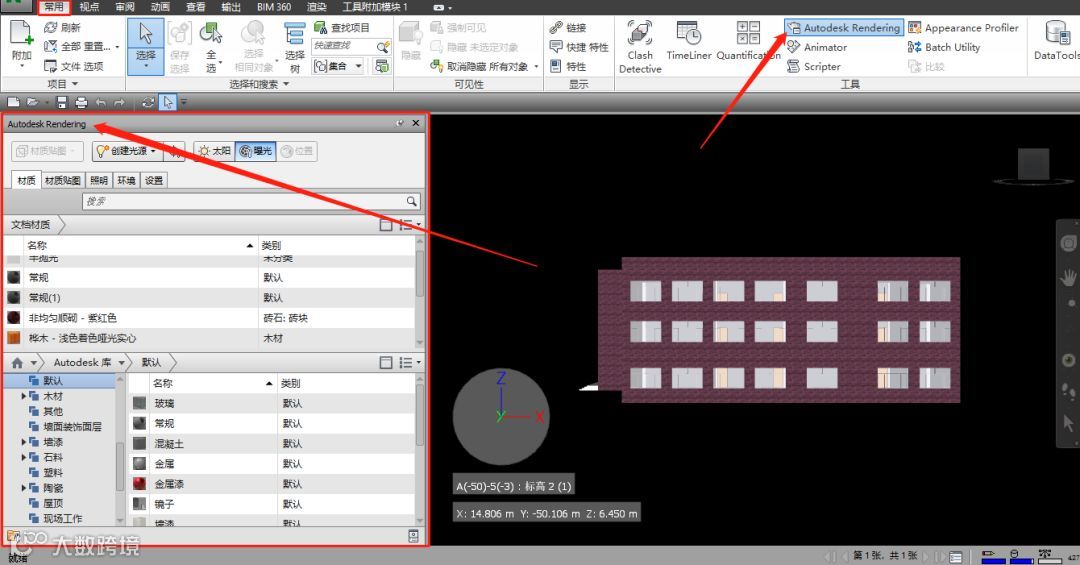
Task: Activate the 选择 select tool
Action: 145,45
